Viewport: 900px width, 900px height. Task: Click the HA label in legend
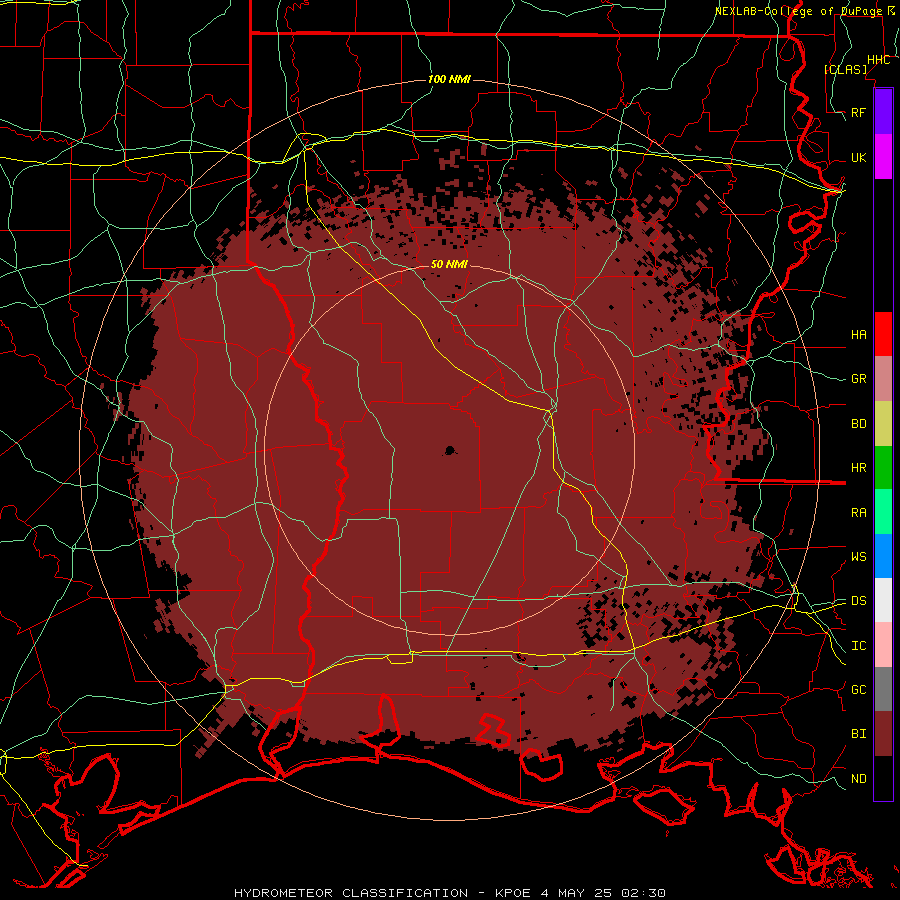[859, 334]
